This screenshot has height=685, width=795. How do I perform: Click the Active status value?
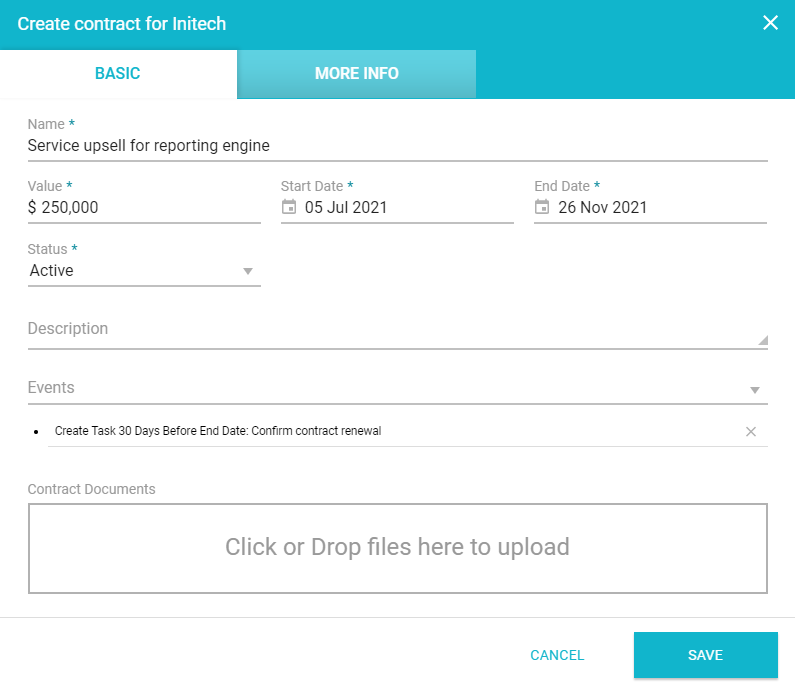pyautogui.click(x=52, y=271)
